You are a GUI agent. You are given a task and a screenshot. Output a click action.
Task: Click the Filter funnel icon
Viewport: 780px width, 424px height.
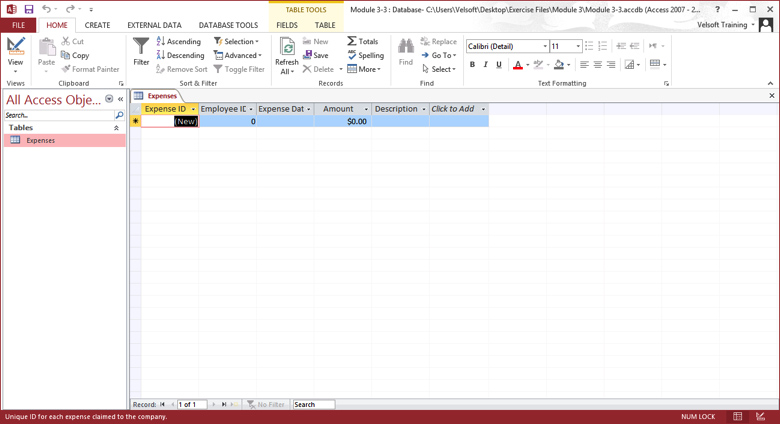click(141, 48)
